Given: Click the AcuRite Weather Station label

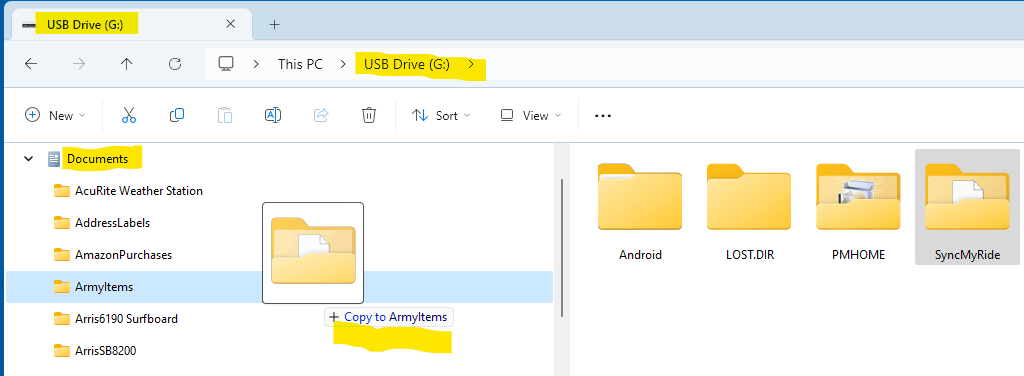Looking at the screenshot, I should coord(139,191).
